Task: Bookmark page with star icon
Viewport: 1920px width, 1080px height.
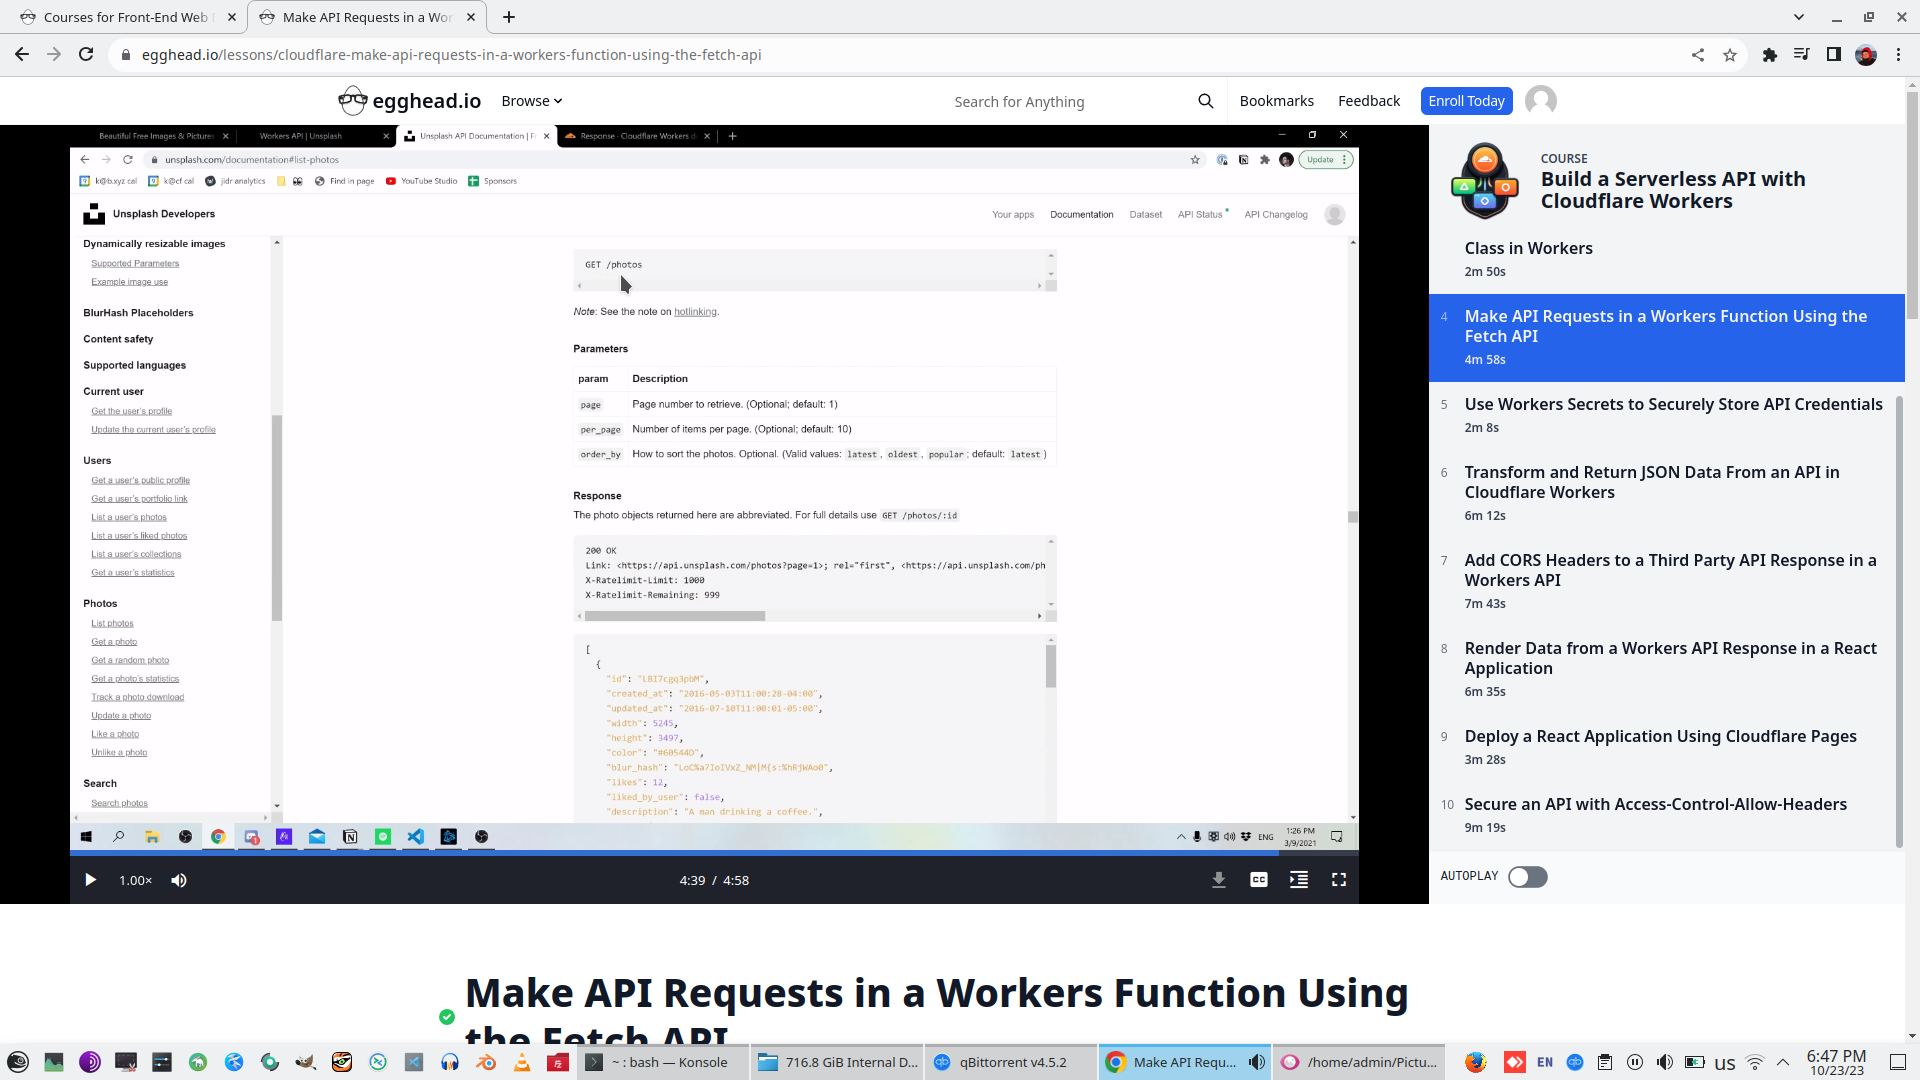Action: (1730, 55)
